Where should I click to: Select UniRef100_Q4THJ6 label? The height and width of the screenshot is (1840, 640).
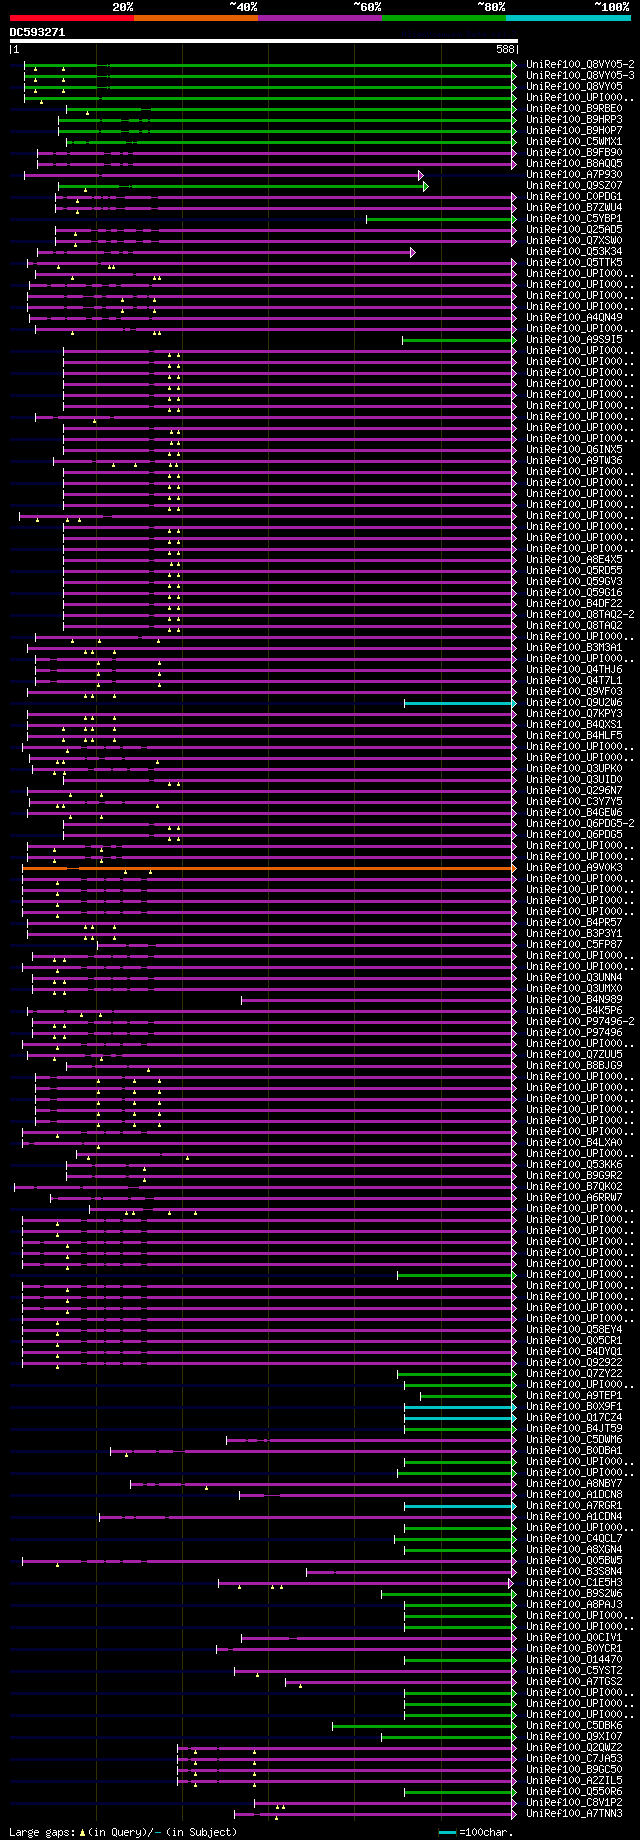574,669
